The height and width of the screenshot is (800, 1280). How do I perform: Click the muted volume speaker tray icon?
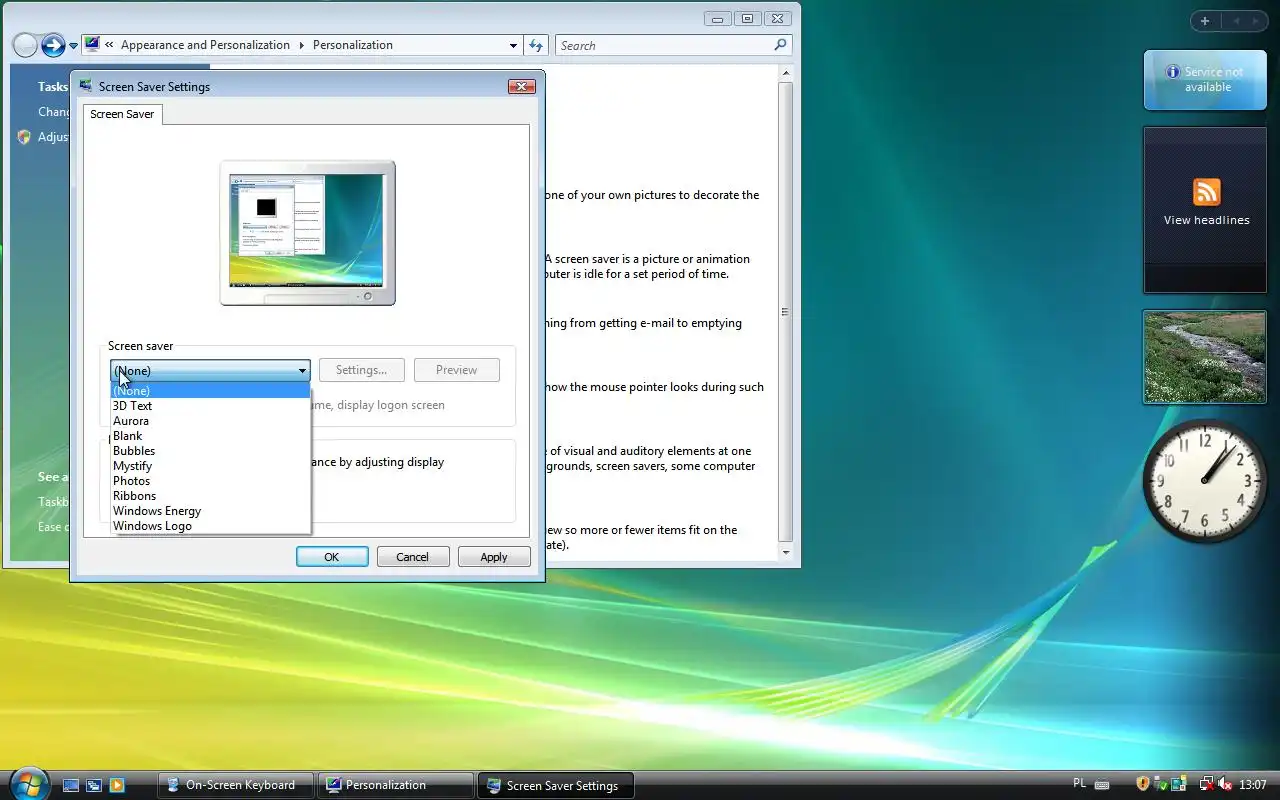[1224, 784]
